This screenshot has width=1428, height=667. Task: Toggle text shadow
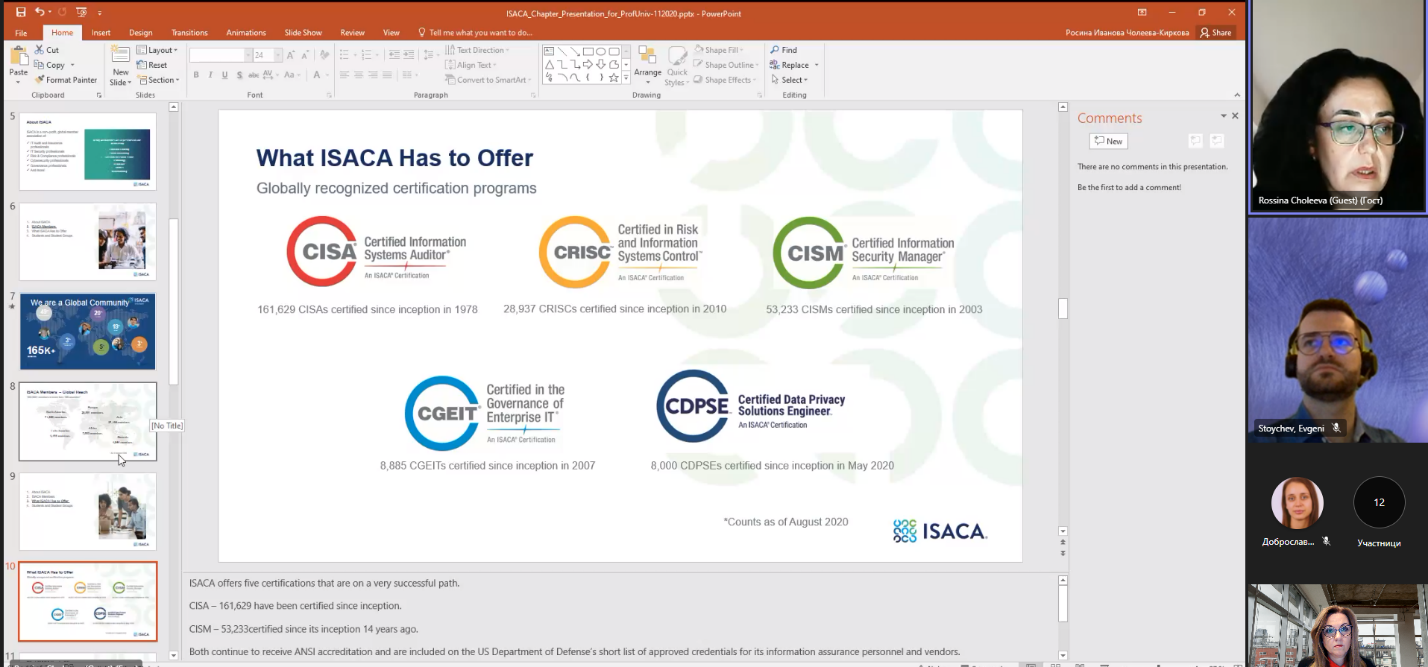[239, 75]
